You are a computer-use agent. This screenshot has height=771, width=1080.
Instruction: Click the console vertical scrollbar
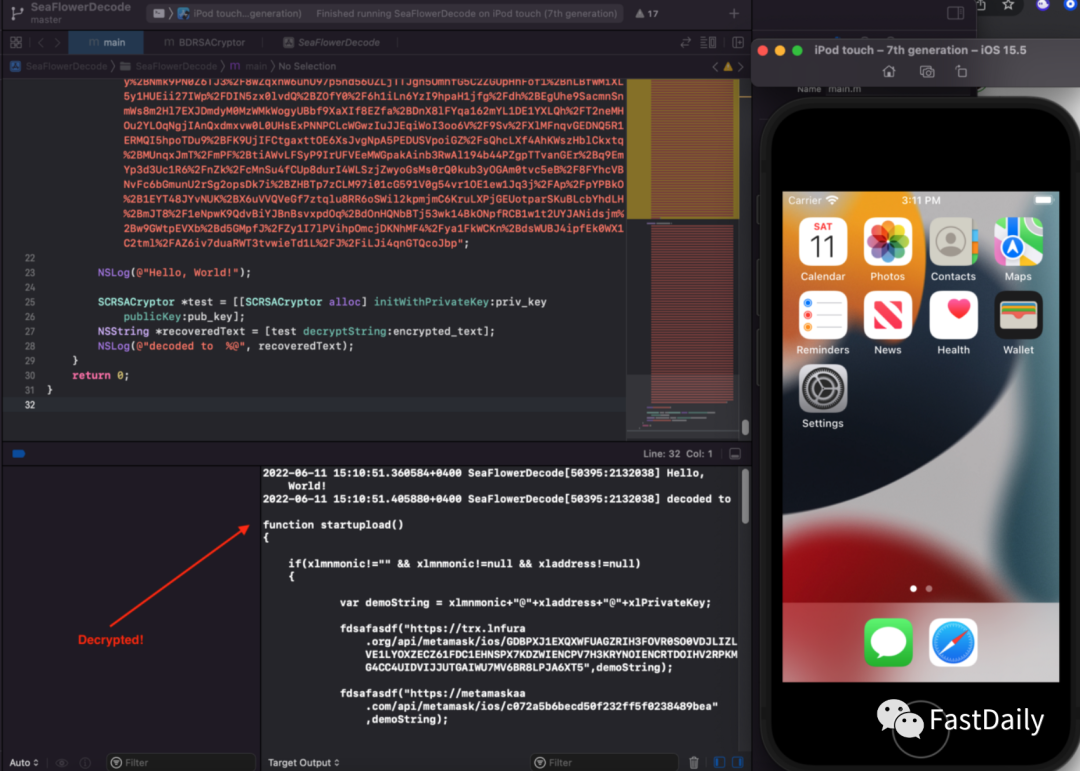tap(745, 497)
